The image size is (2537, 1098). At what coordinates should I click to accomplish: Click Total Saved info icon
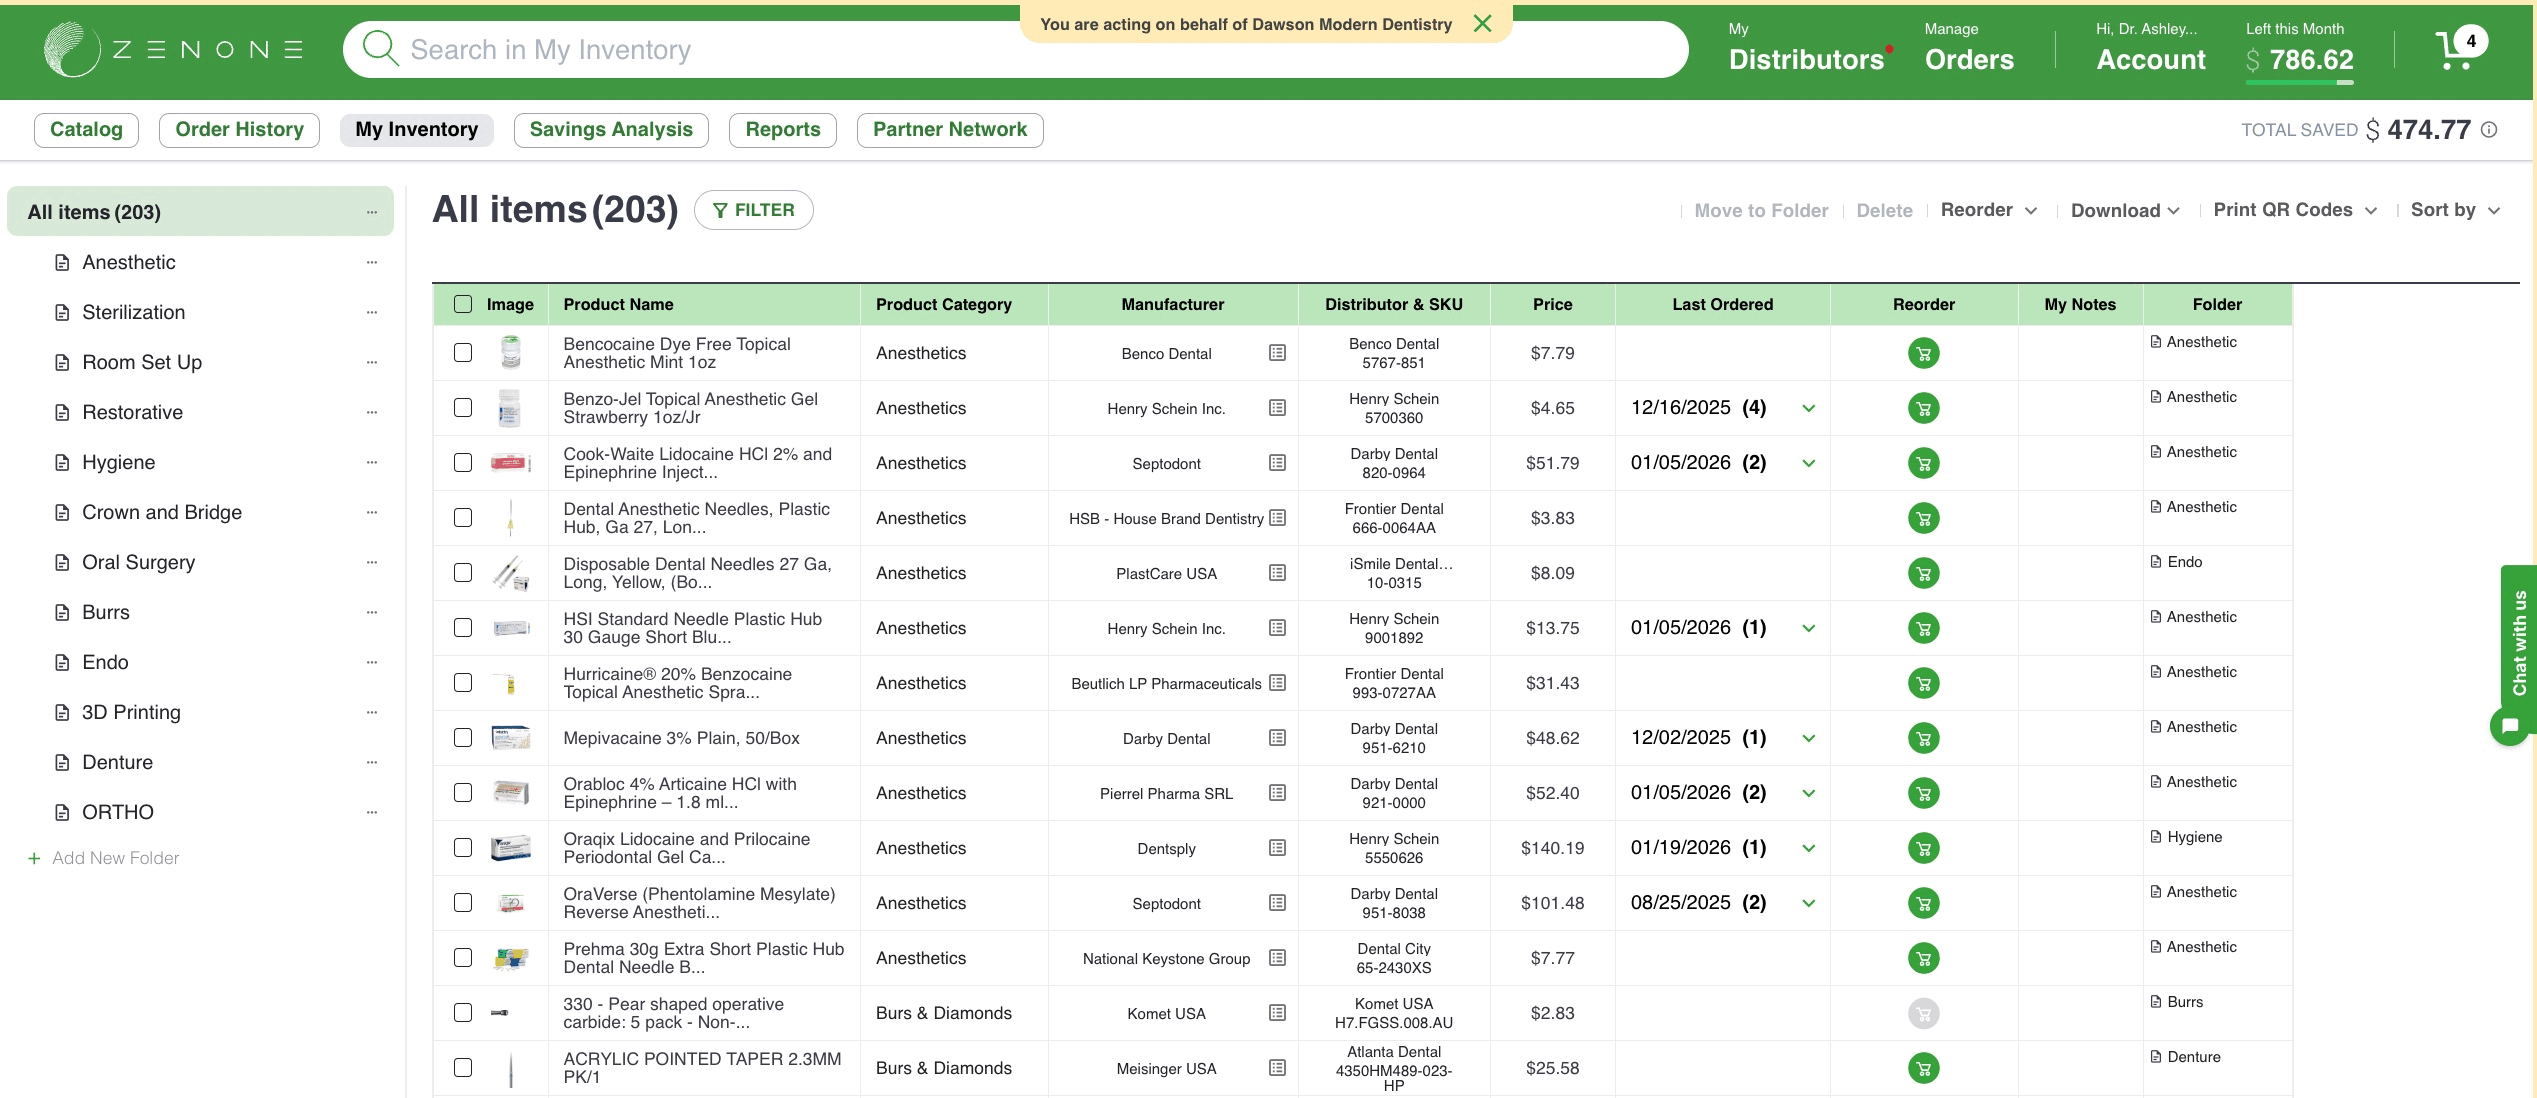(2490, 130)
